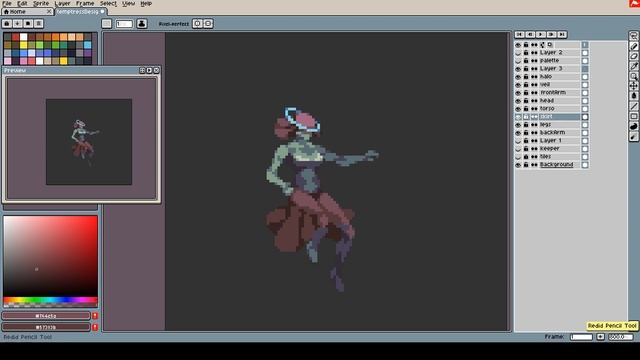Toggle lock on the legs layer
Image resolution: width=640 pixels, height=360 pixels.
pos(526,124)
